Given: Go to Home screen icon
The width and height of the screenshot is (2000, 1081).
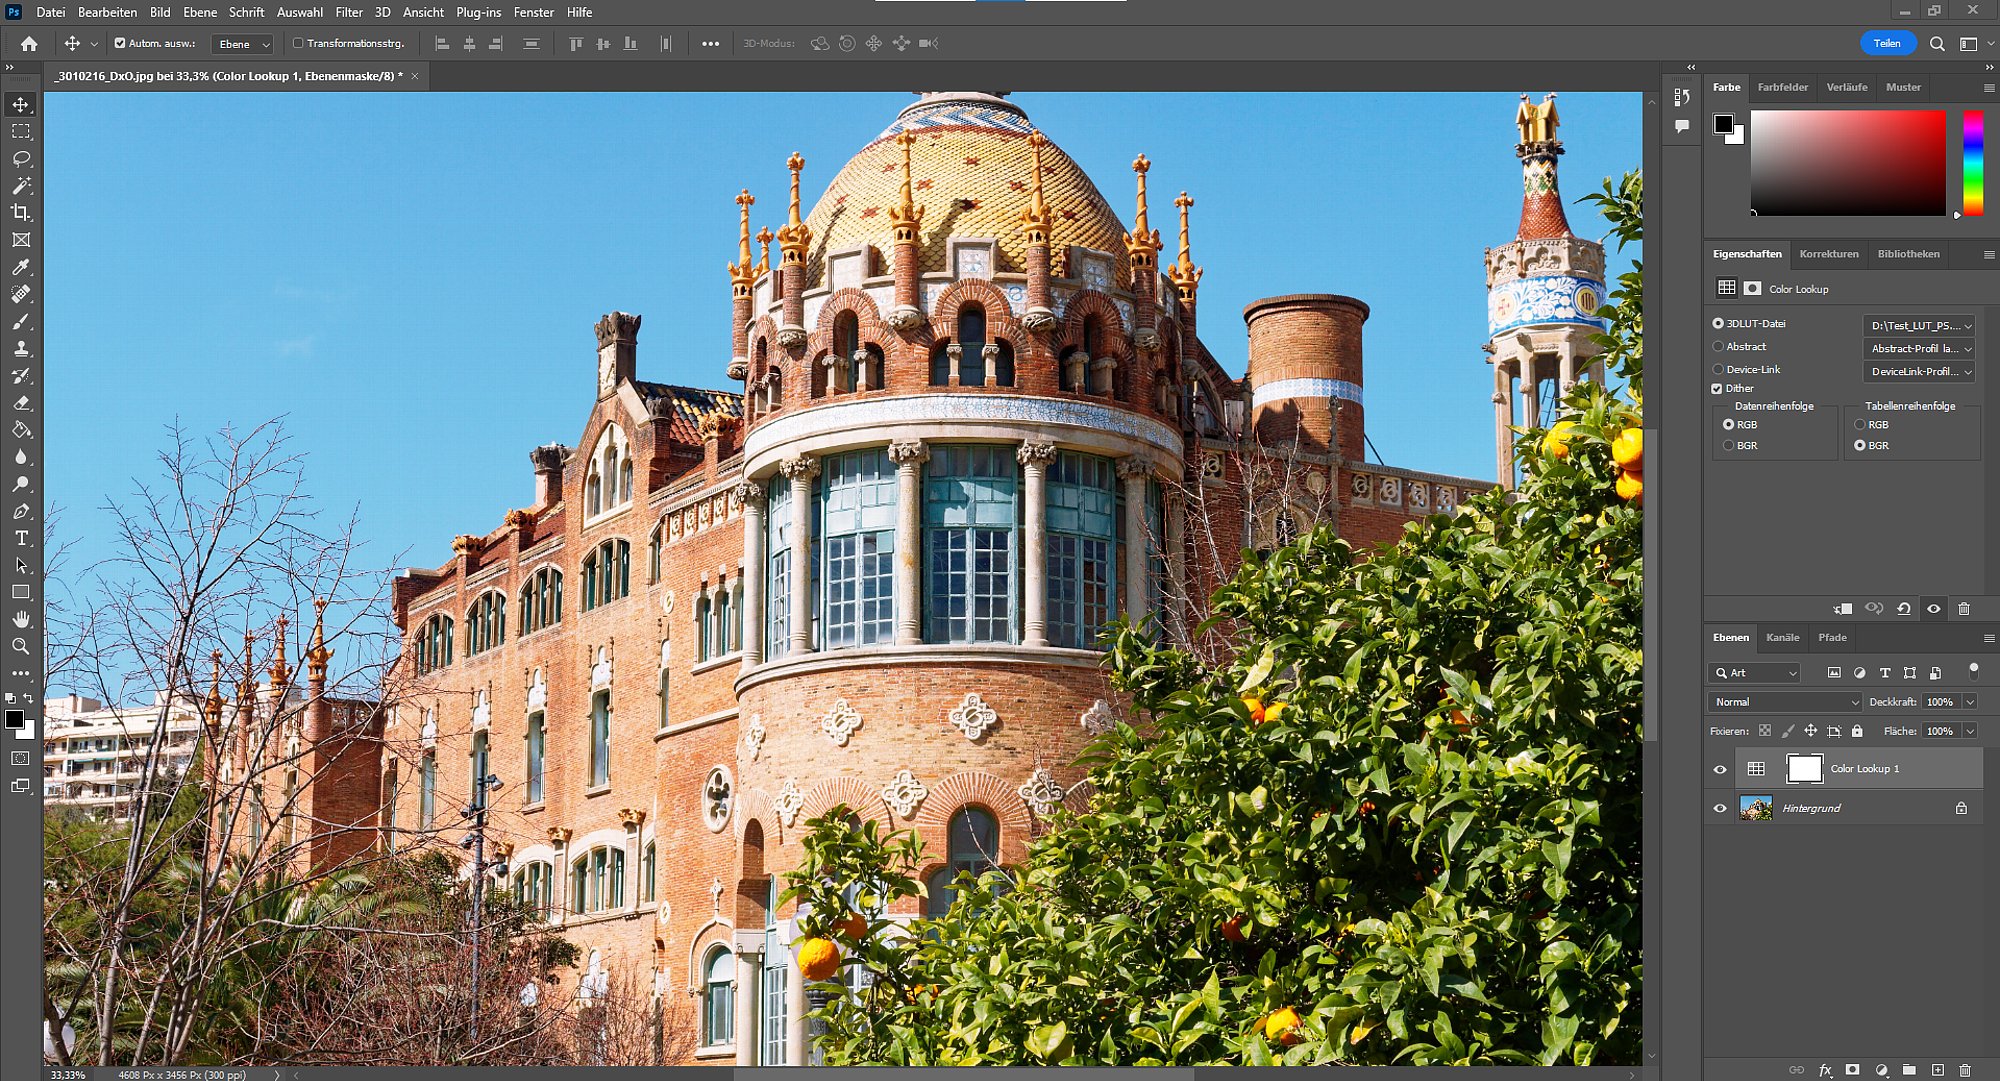Looking at the screenshot, I should (29, 44).
